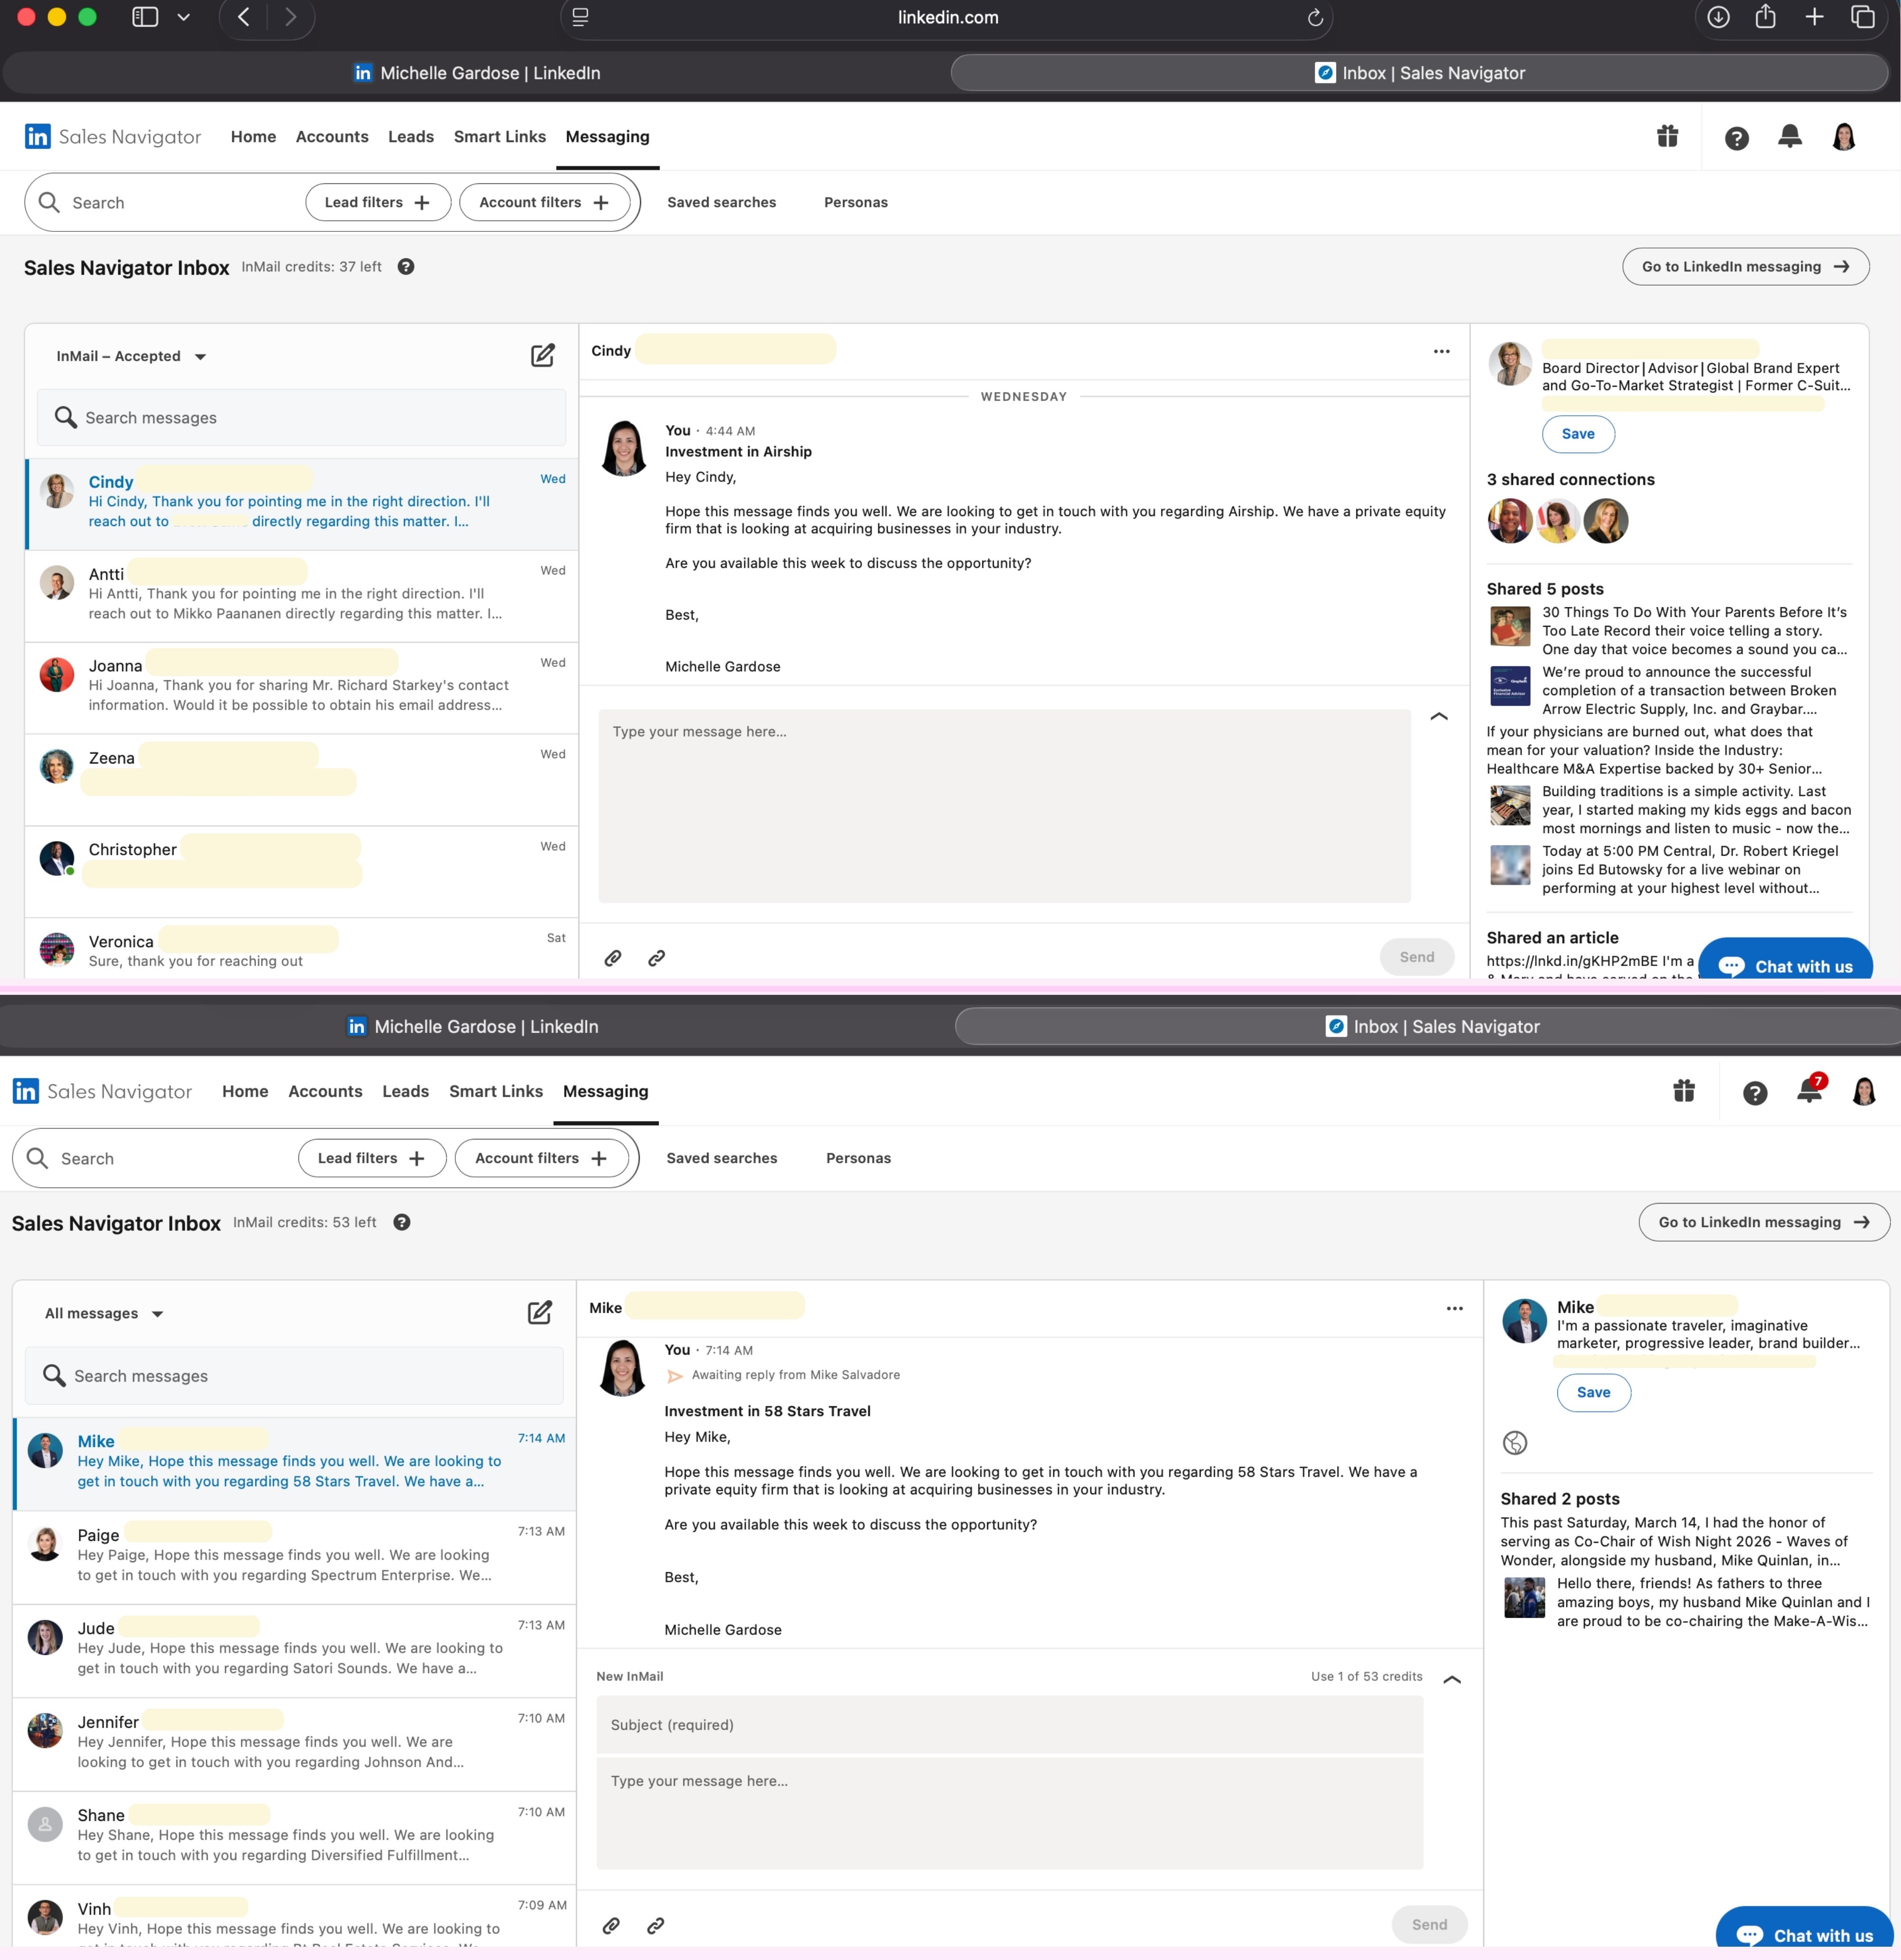Click Account filters in the upper window
Image resolution: width=1901 pixels, height=1960 pixels.
(544, 202)
